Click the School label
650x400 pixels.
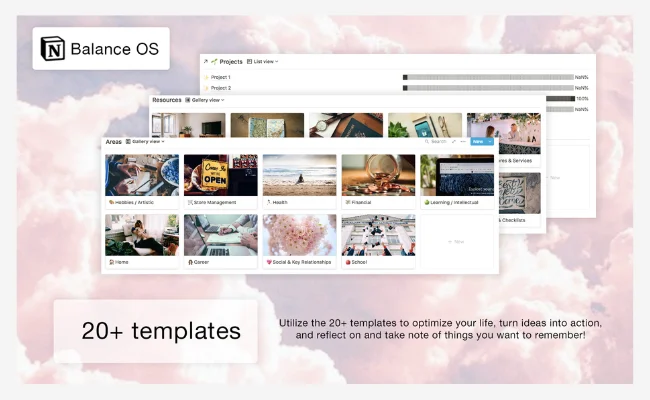359,262
